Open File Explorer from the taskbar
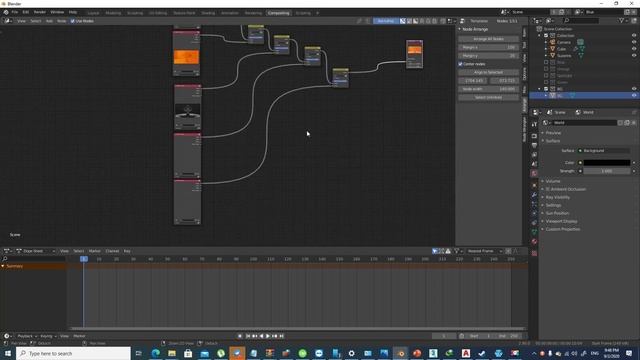This screenshot has width=640, height=360. coord(172,353)
